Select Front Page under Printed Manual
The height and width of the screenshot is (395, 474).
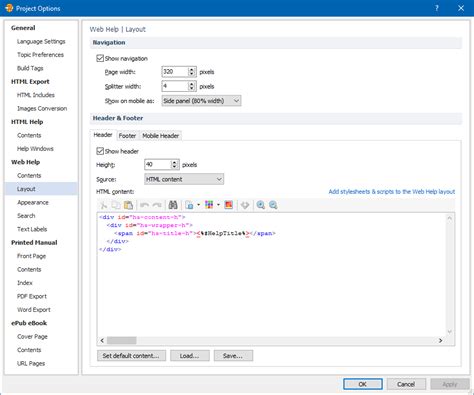point(32,256)
